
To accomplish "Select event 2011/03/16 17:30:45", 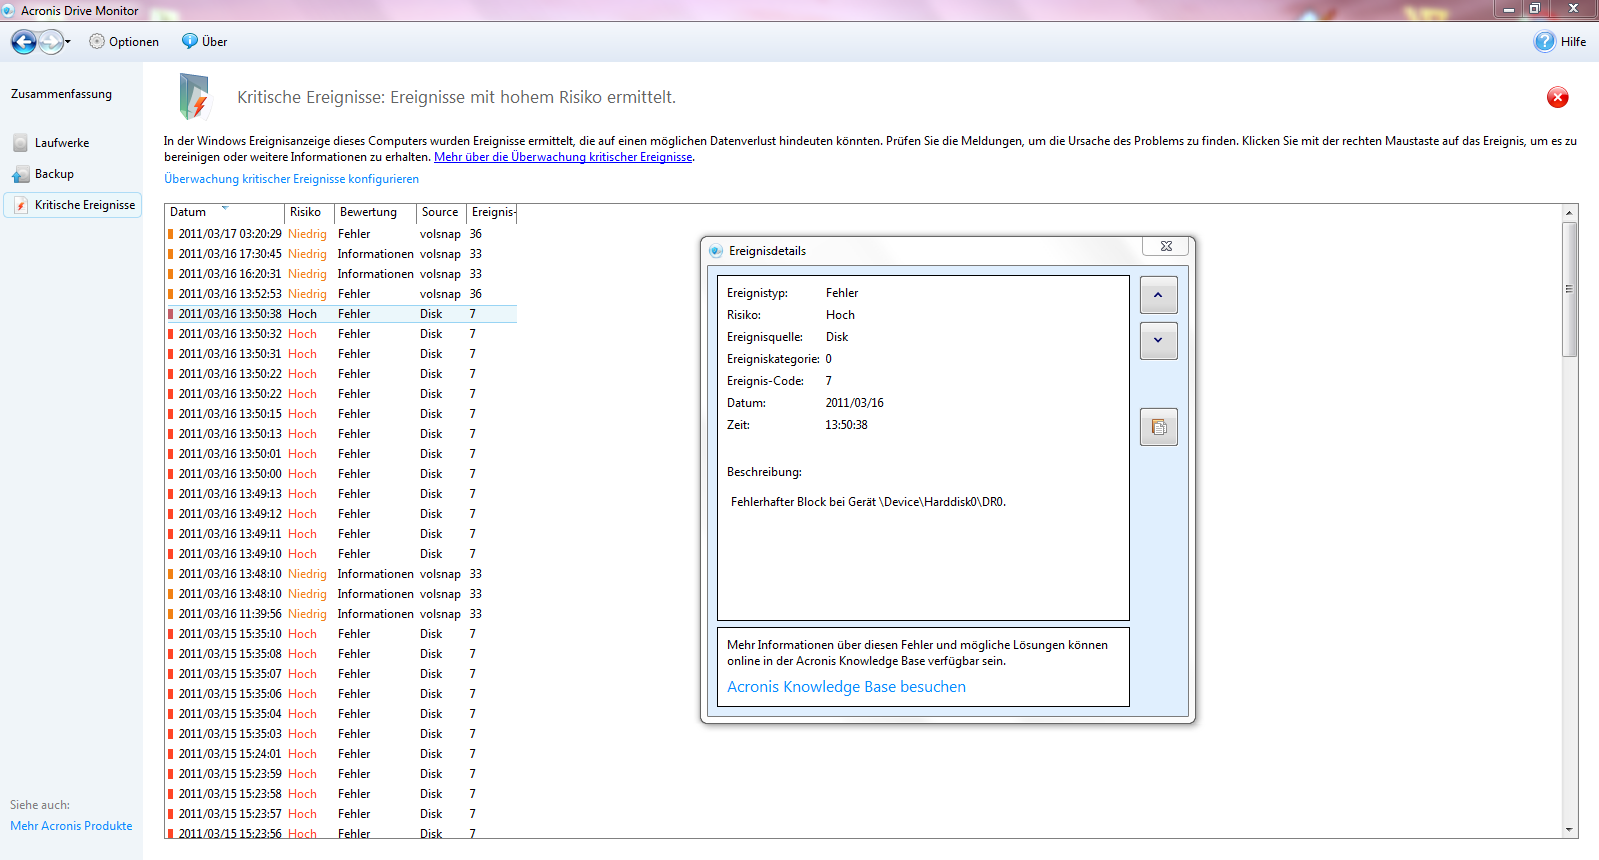I will [341, 254].
